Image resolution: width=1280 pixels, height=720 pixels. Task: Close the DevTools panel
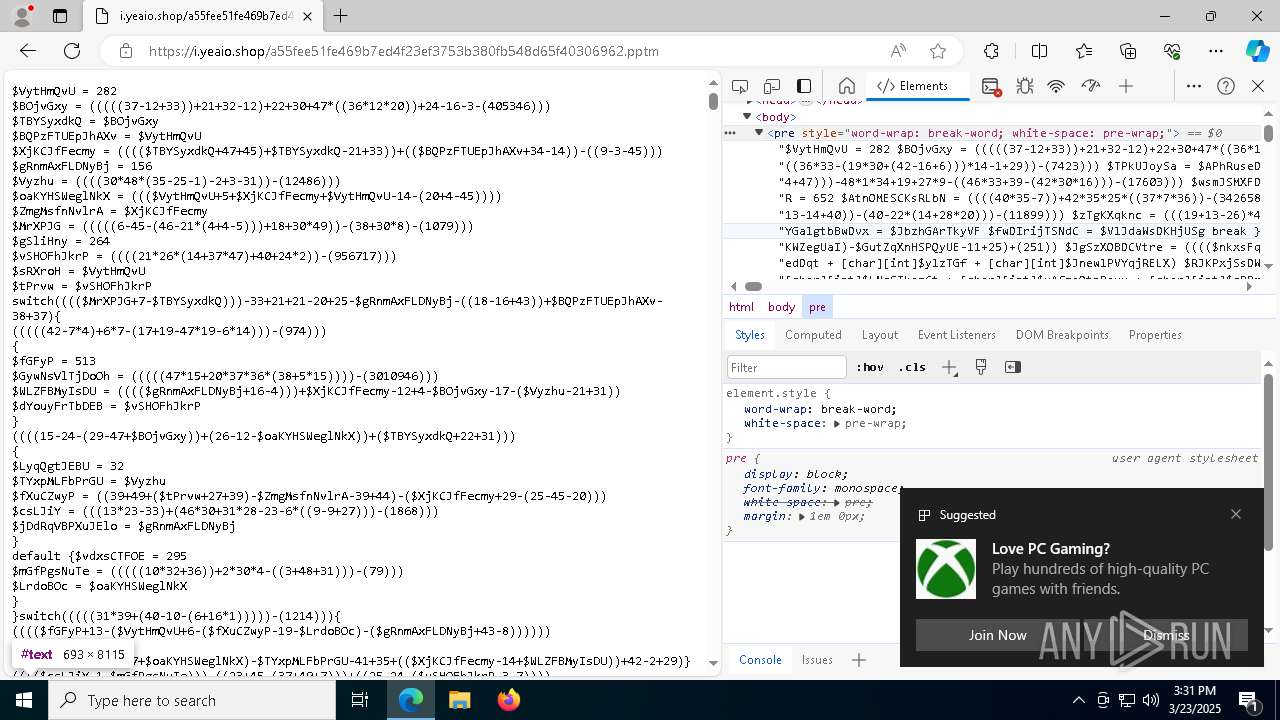tap(1258, 86)
